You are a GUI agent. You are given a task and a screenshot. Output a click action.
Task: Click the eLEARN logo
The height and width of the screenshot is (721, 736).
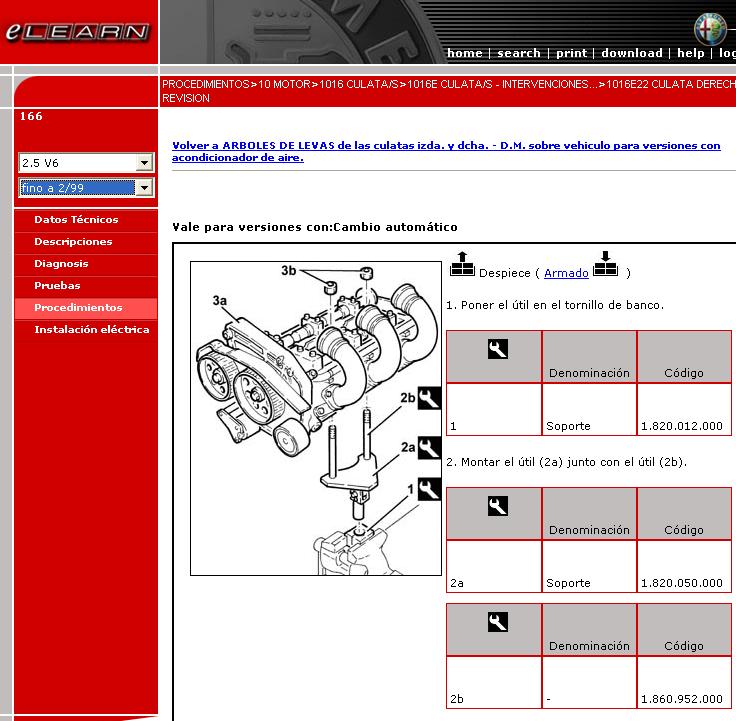pyautogui.click(x=77, y=32)
